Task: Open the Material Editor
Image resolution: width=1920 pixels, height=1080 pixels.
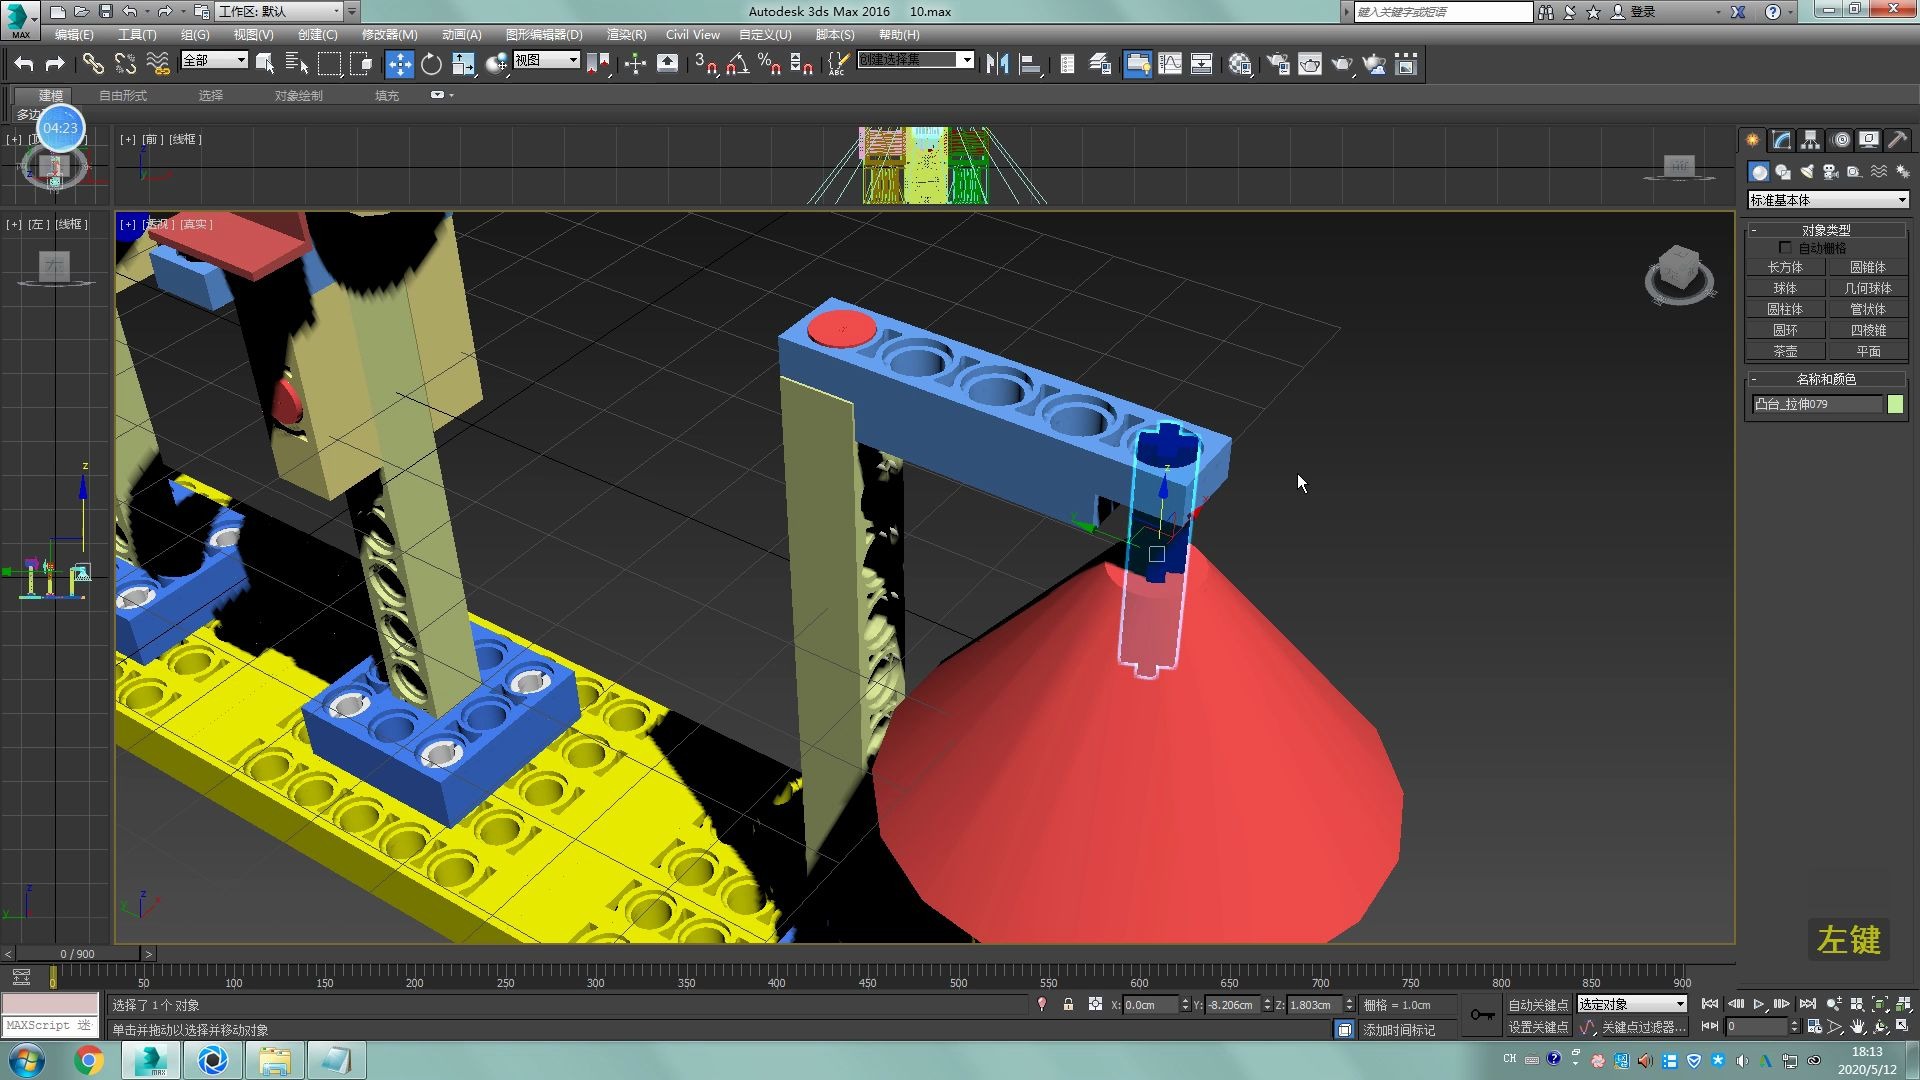Action: pyautogui.click(x=1240, y=65)
